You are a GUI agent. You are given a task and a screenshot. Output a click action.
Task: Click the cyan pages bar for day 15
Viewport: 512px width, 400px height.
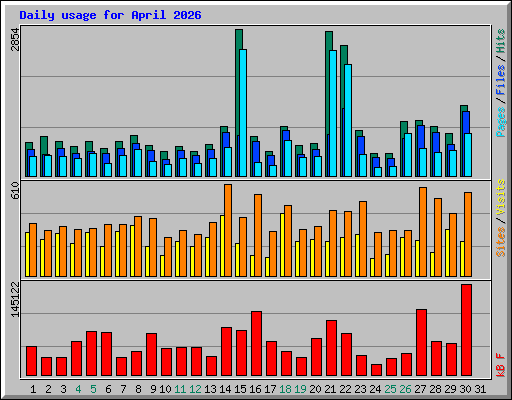tap(243, 113)
